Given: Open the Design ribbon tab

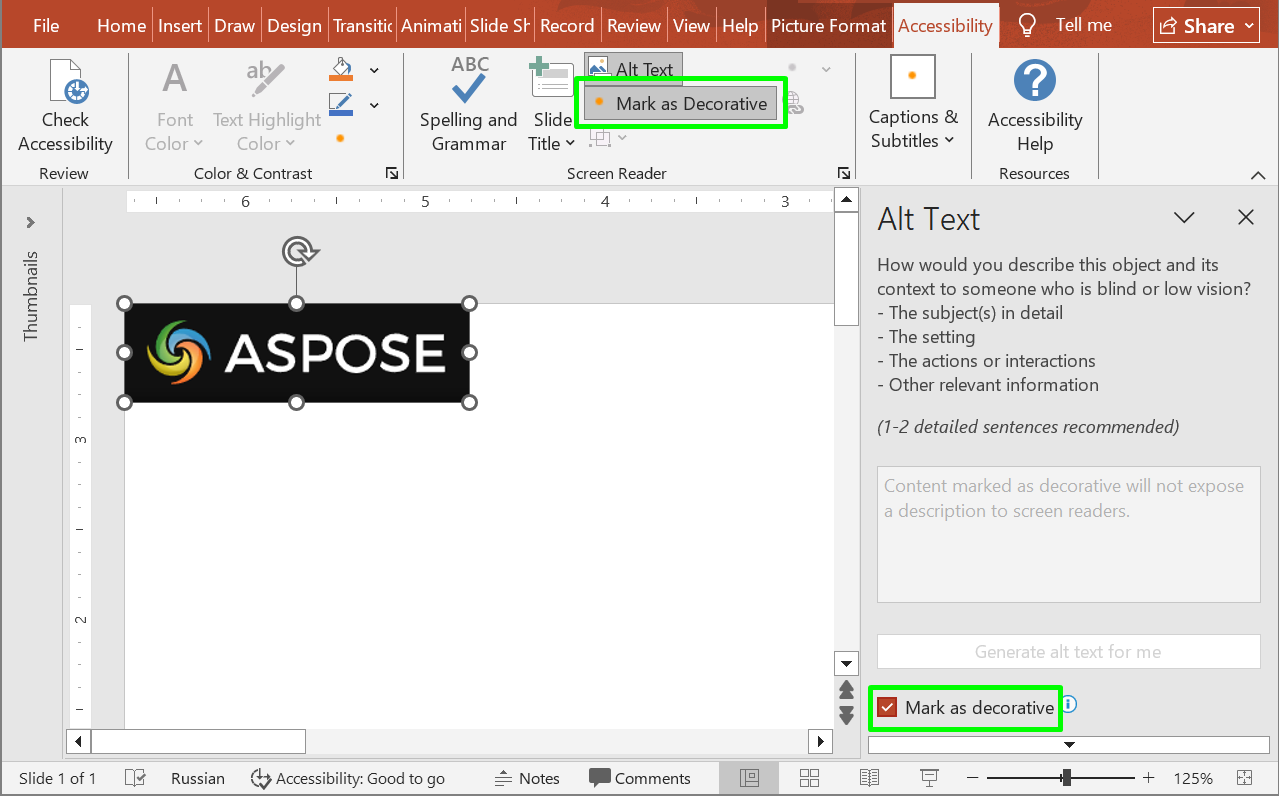Looking at the screenshot, I should [x=294, y=26].
